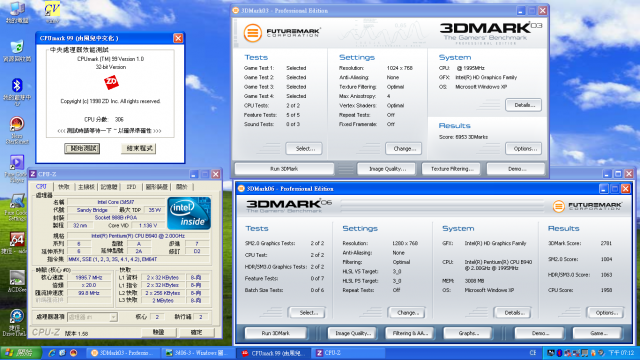Click the taskbar clock showing 07:12
The image size is (640, 360).
click(x=621, y=353)
